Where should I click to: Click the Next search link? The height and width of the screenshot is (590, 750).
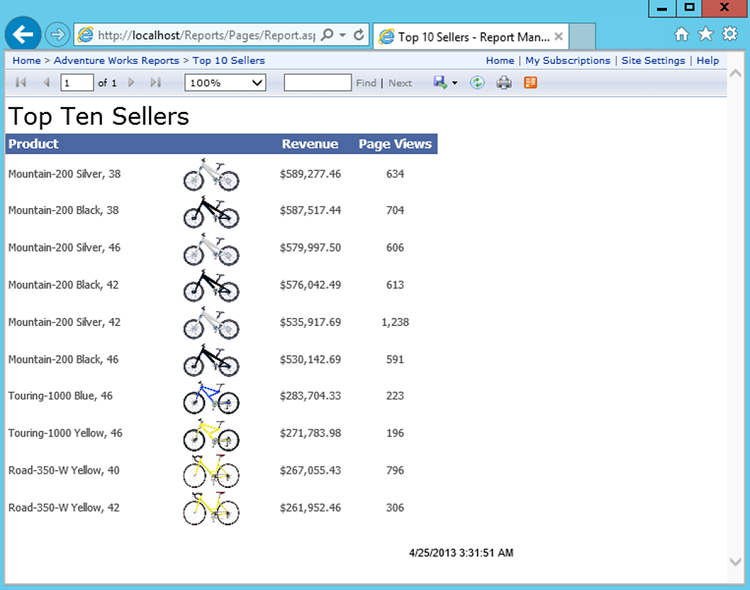(x=400, y=83)
